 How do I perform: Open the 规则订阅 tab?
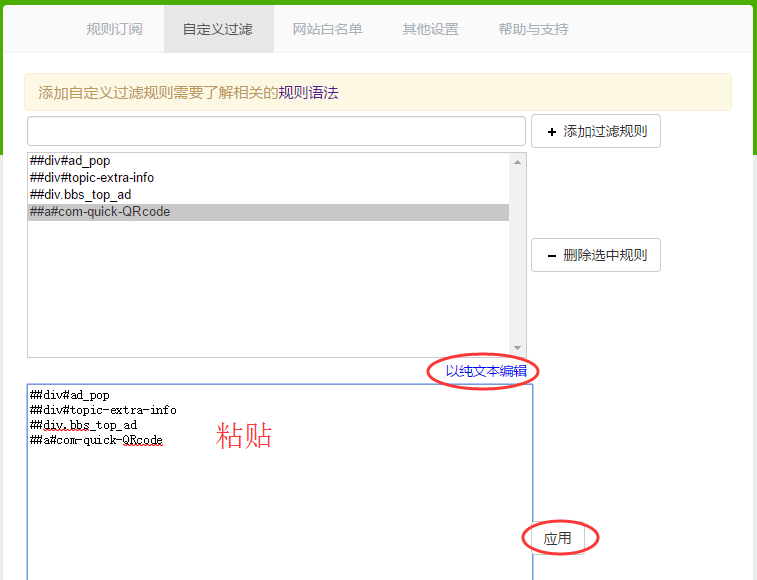coord(114,29)
